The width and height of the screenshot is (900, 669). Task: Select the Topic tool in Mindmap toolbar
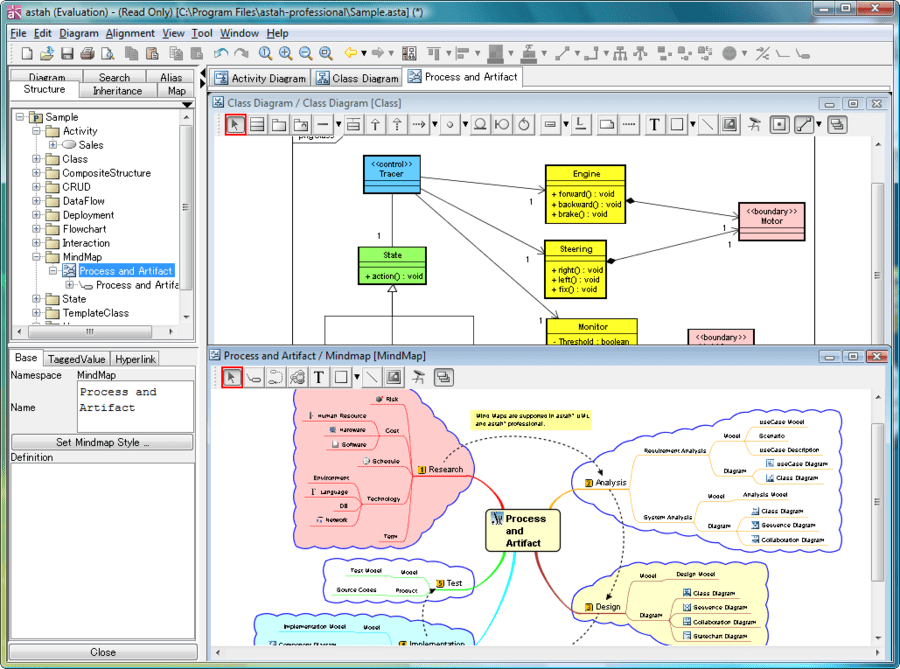254,378
